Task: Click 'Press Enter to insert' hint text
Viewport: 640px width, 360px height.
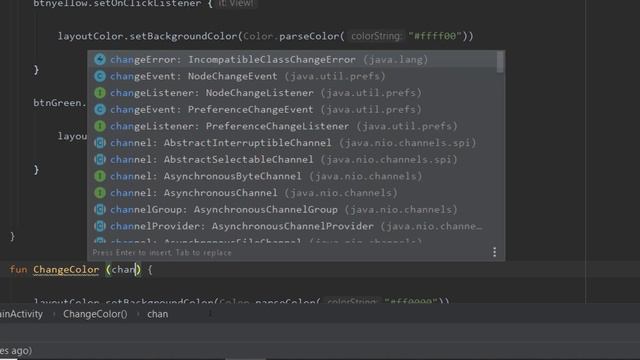Action: (x=162, y=253)
